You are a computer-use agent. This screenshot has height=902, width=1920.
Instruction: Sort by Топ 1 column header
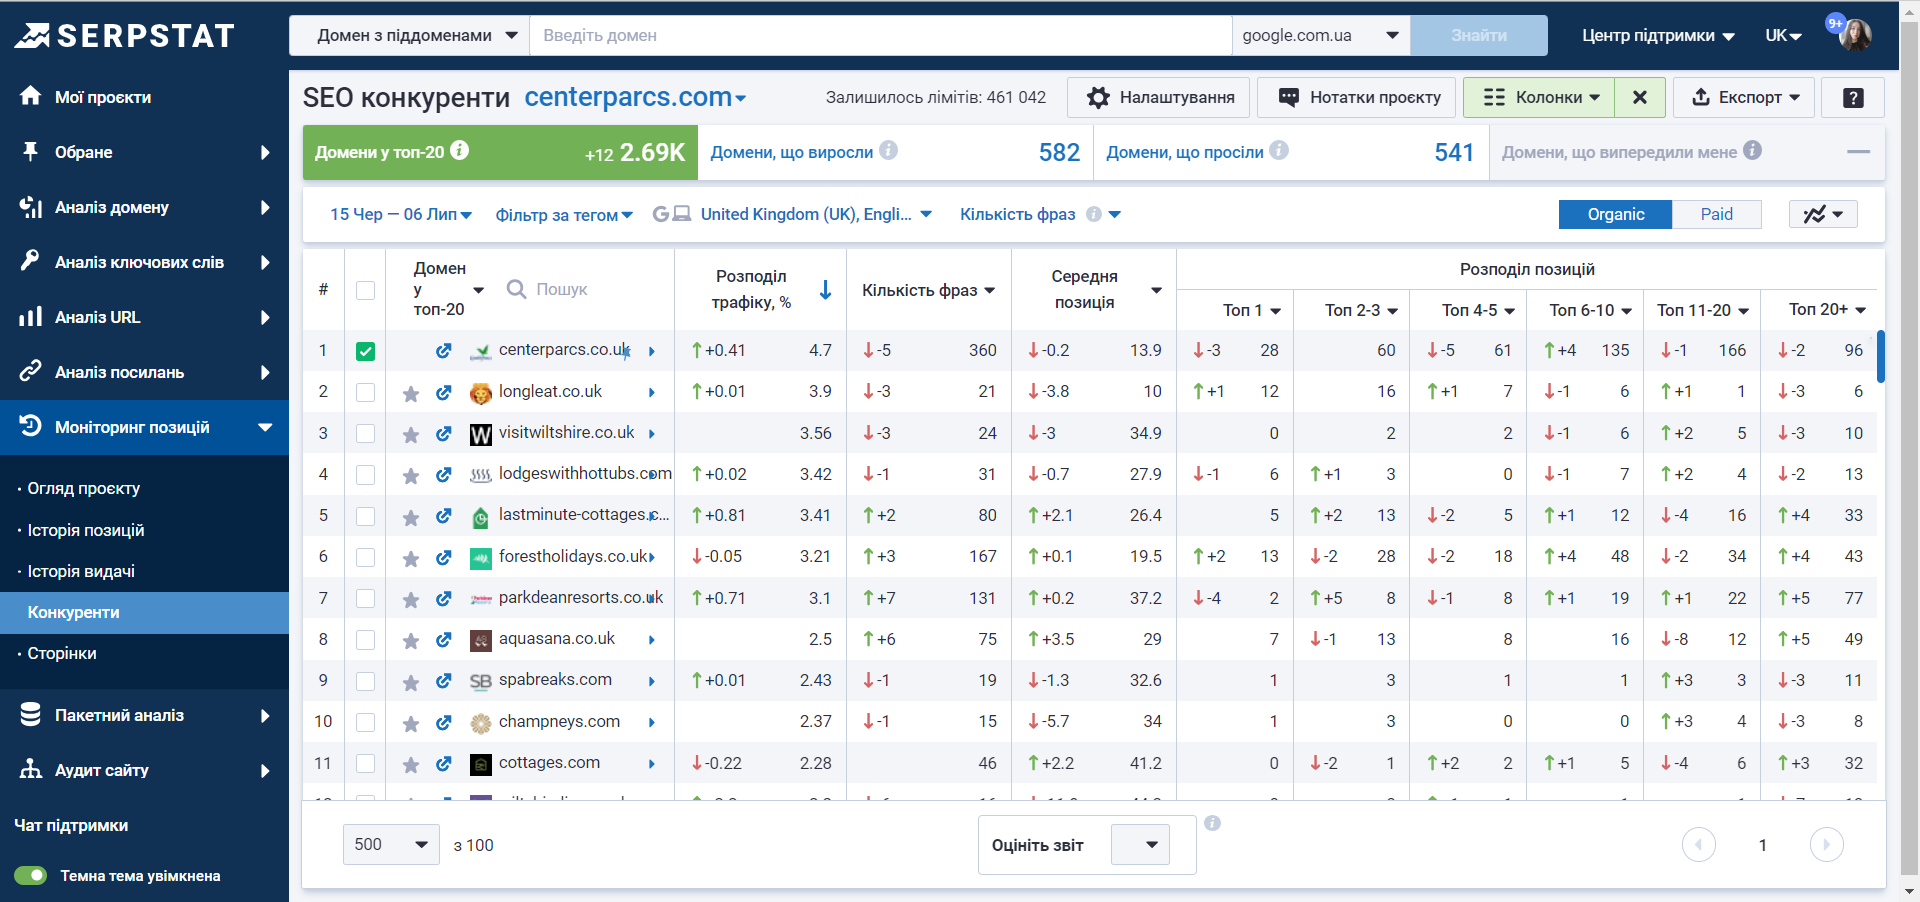pos(1251,310)
